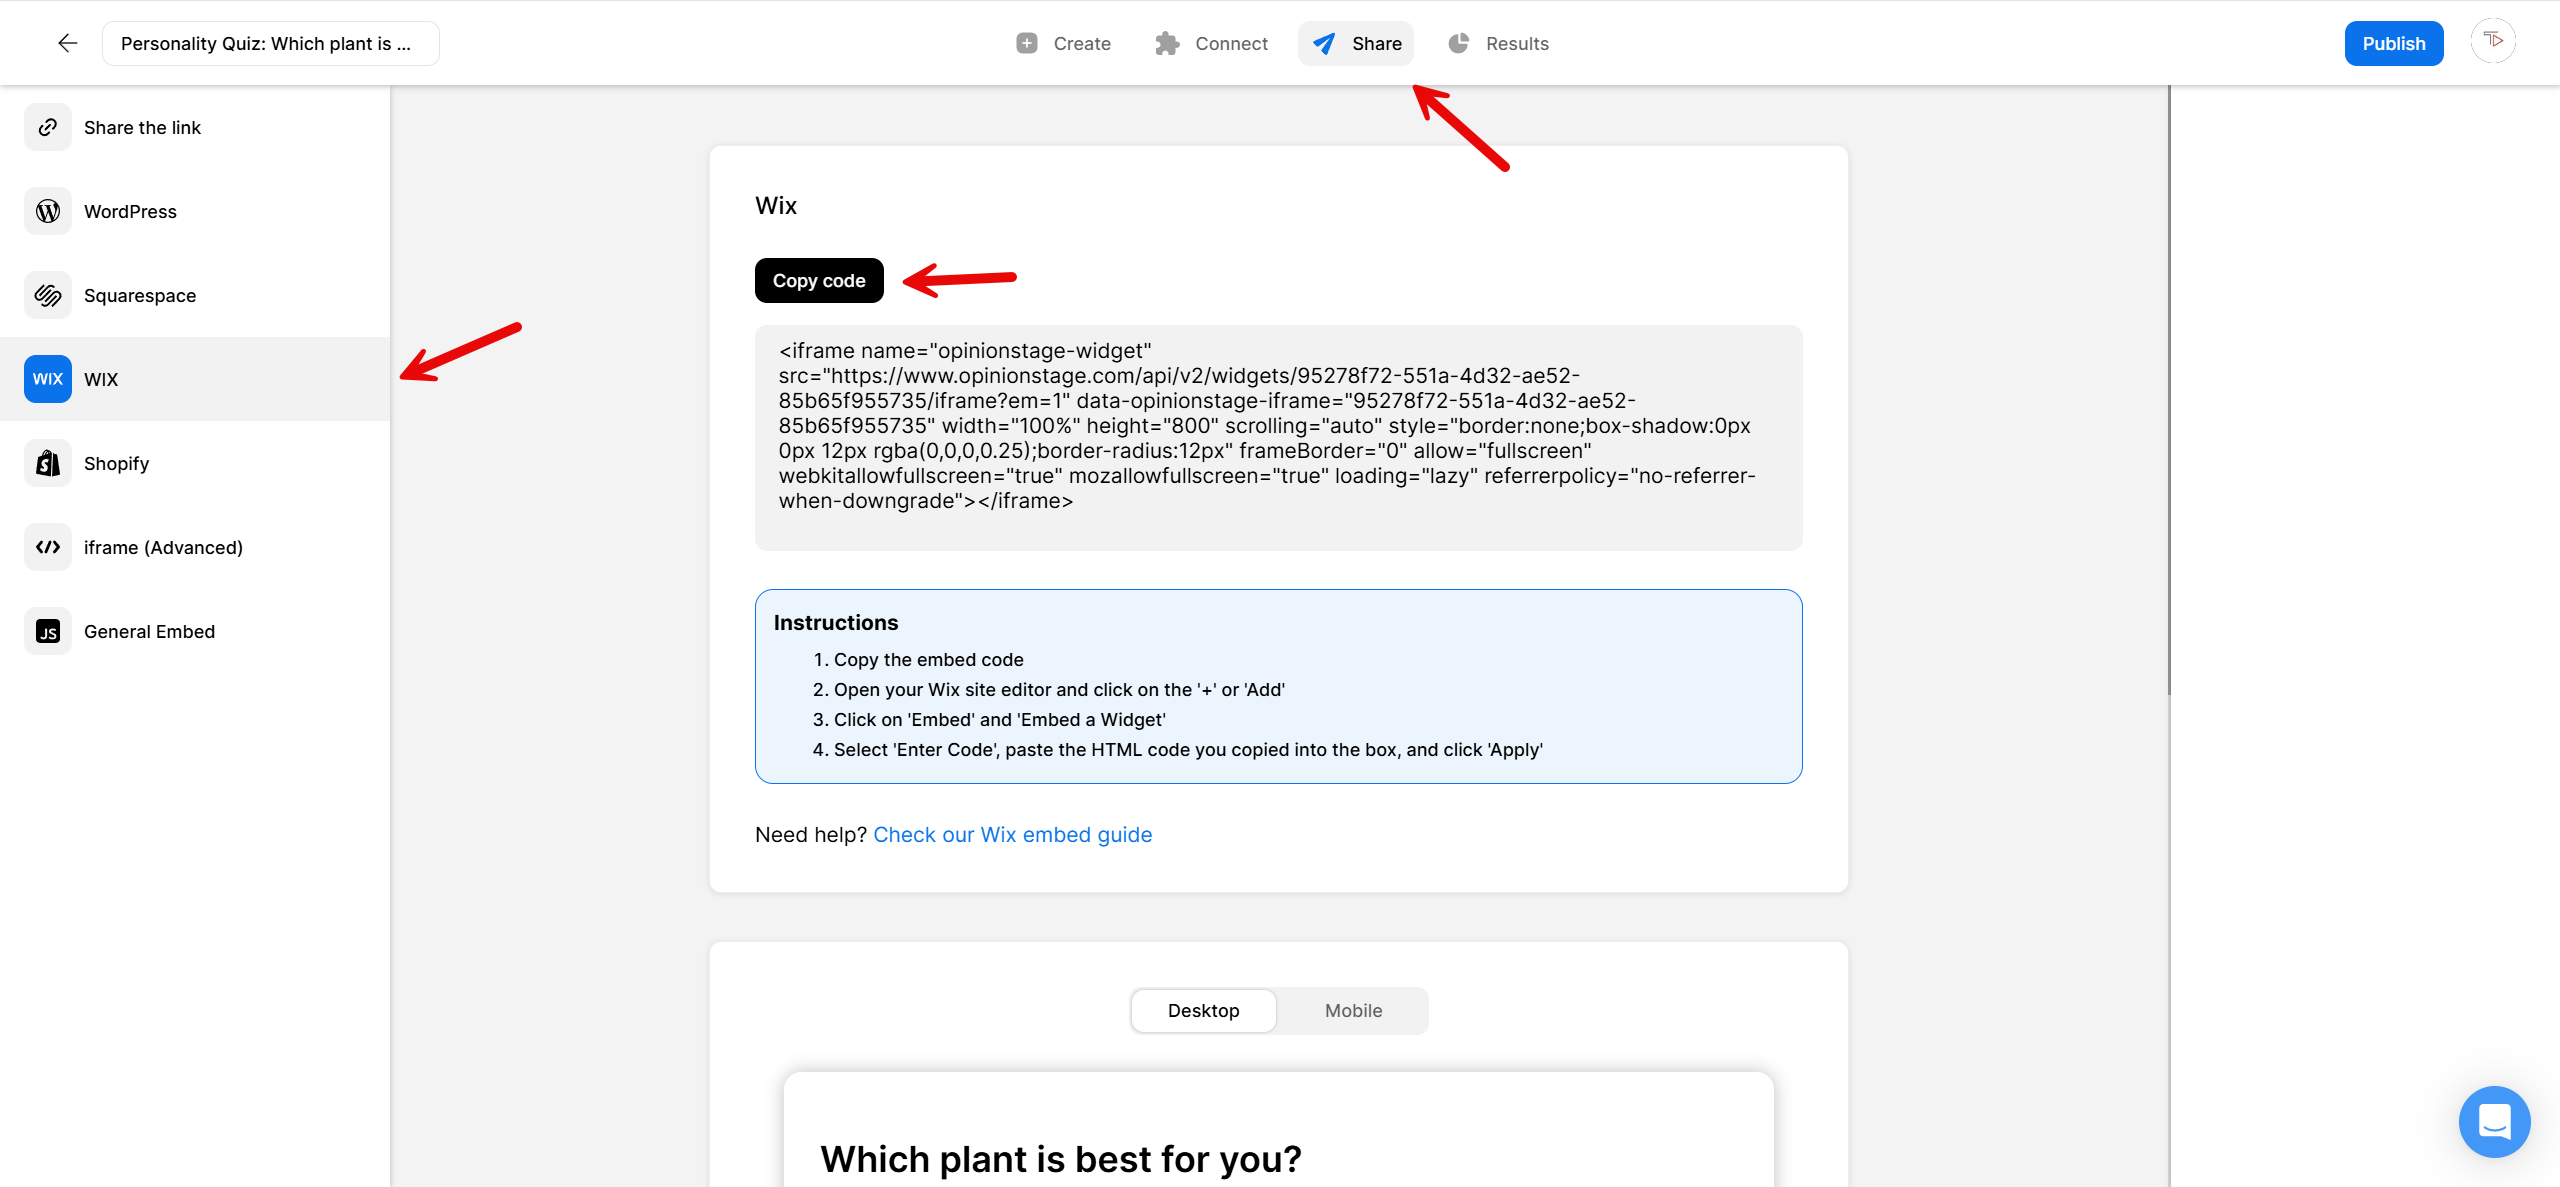Open the chat support bubble

(x=2494, y=1122)
